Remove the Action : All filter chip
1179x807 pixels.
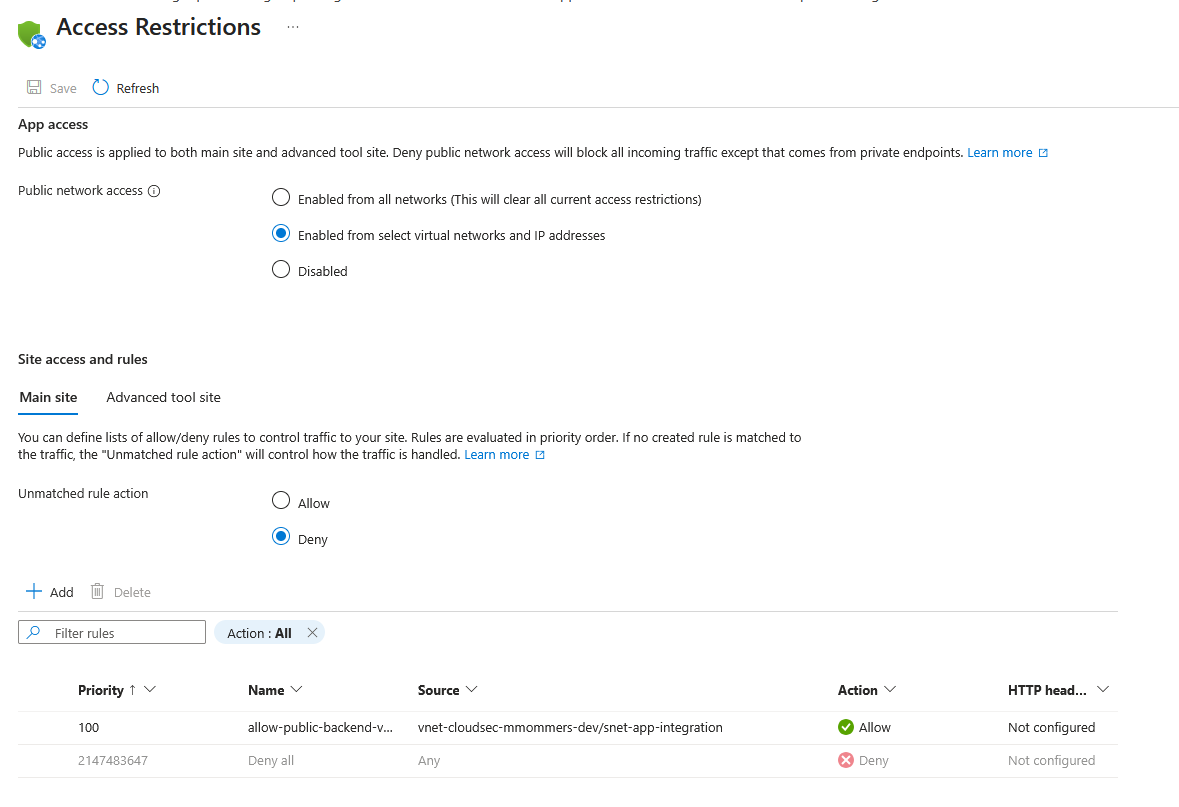pos(312,633)
